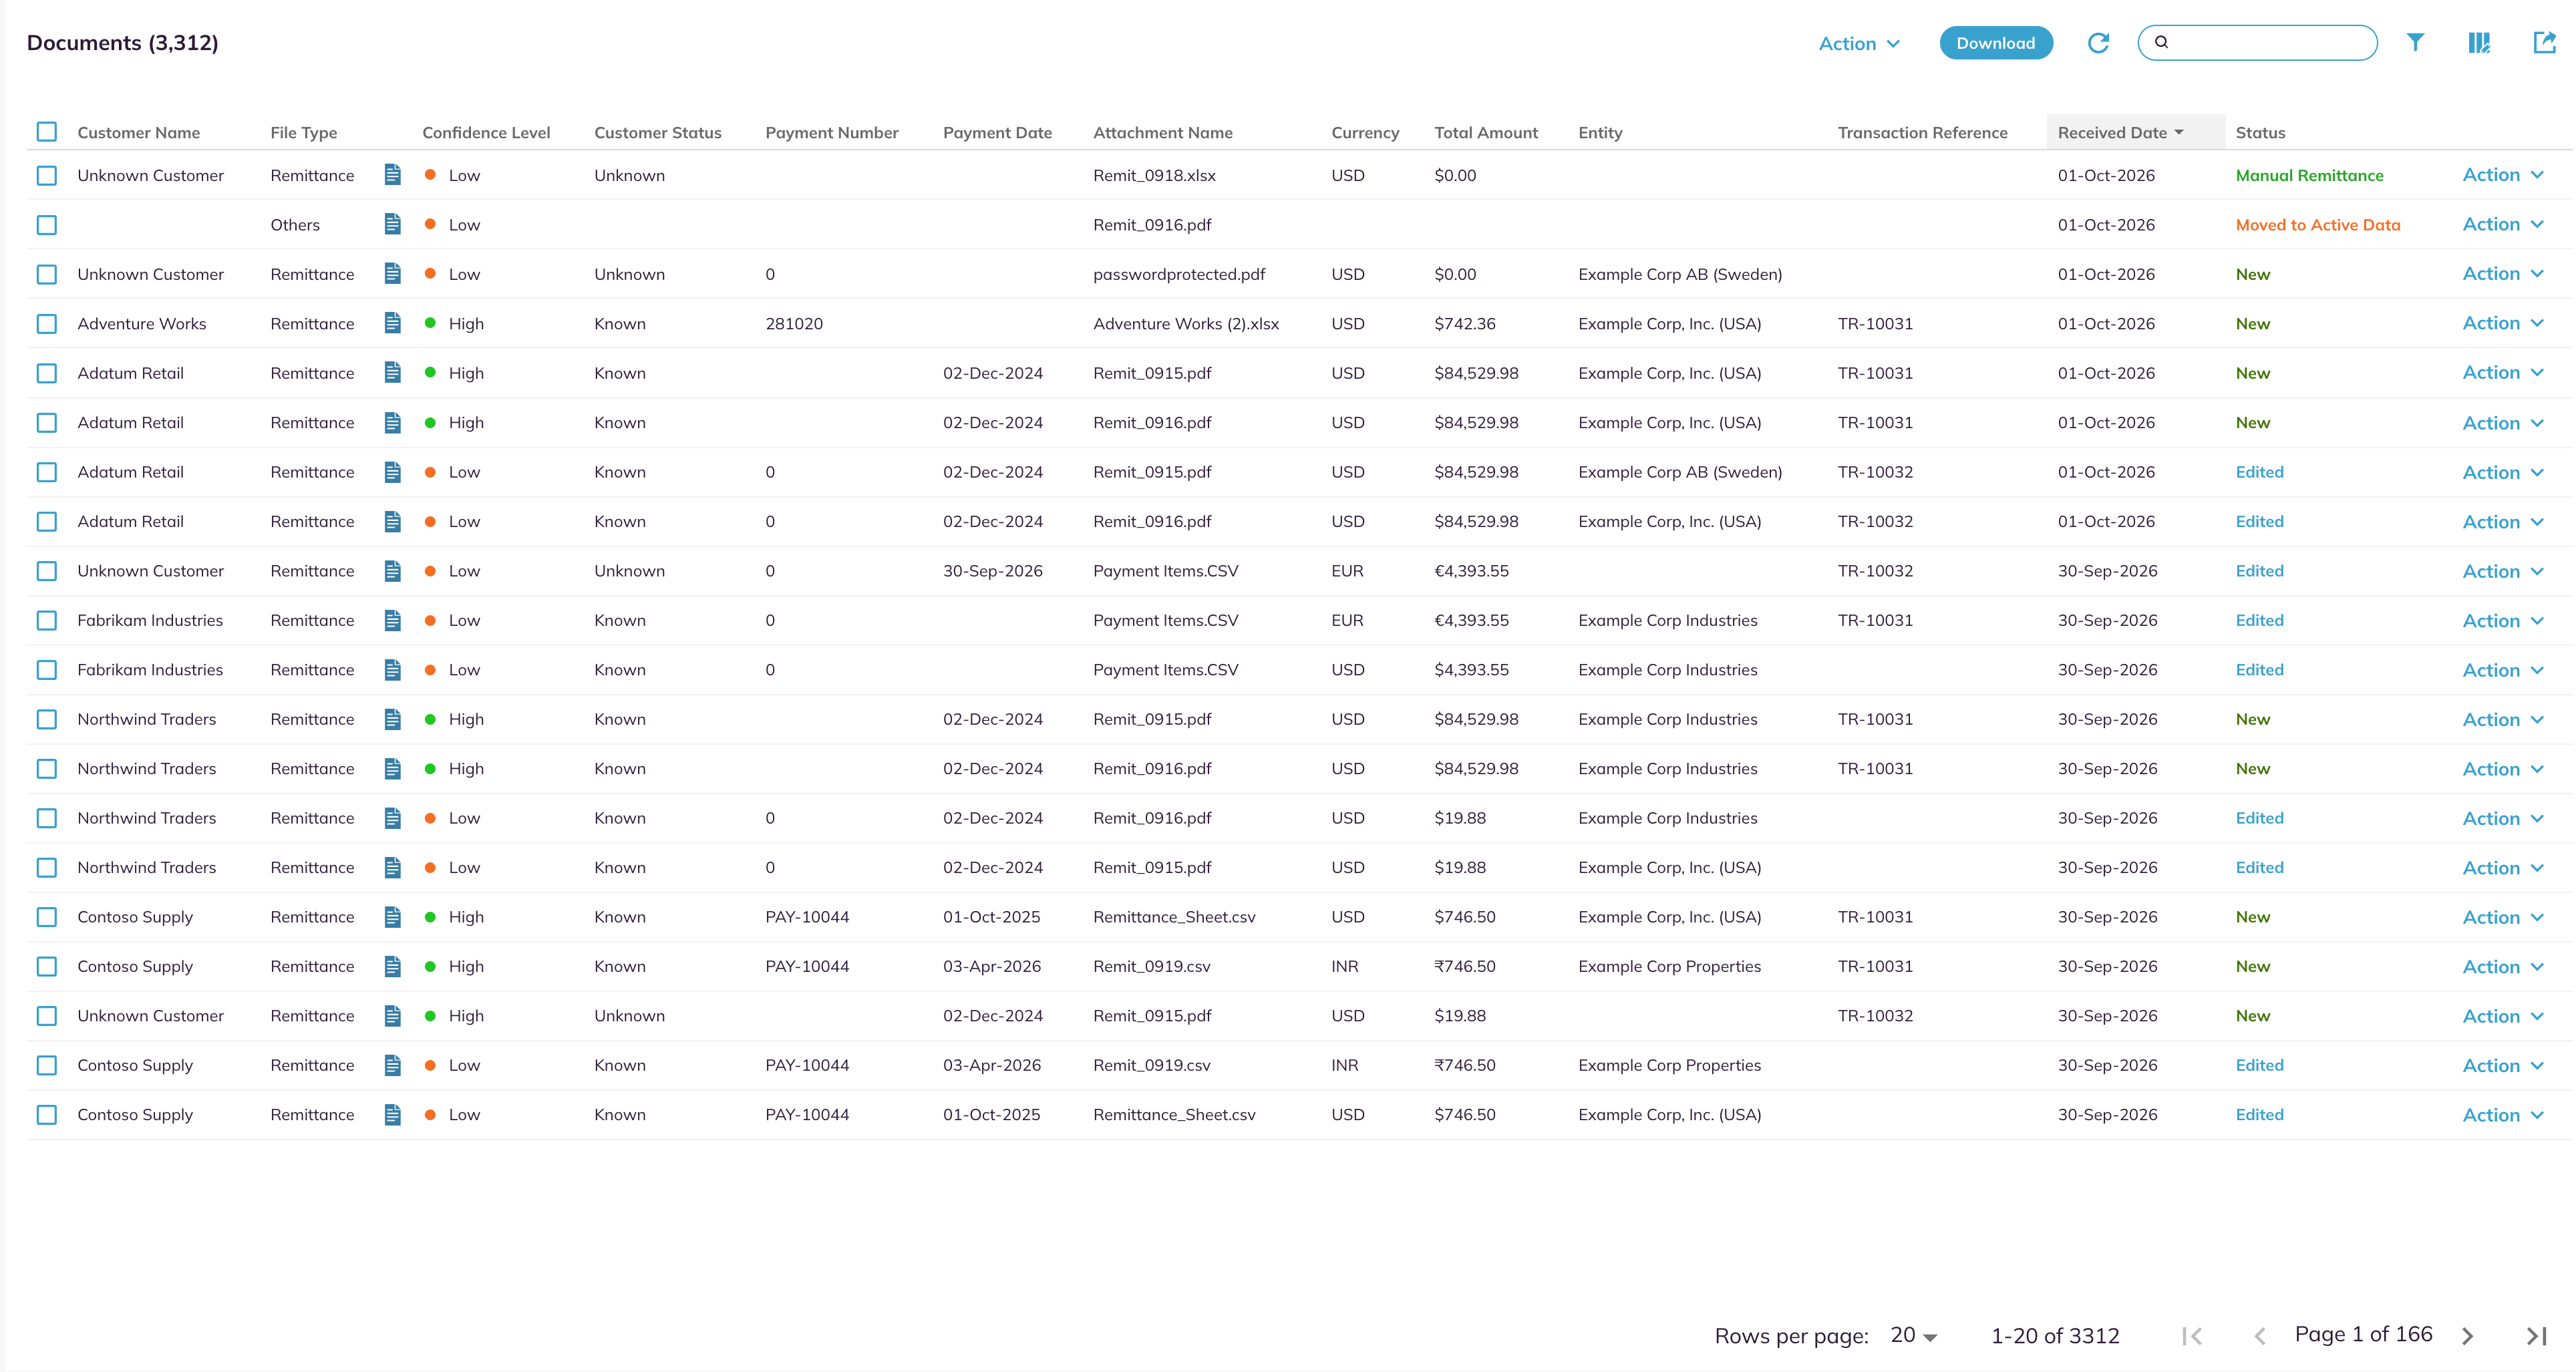Open the top toolbar Action dropdown
The image size is (2576, 1372).
pyautogui.click(x=1859, y=43)
